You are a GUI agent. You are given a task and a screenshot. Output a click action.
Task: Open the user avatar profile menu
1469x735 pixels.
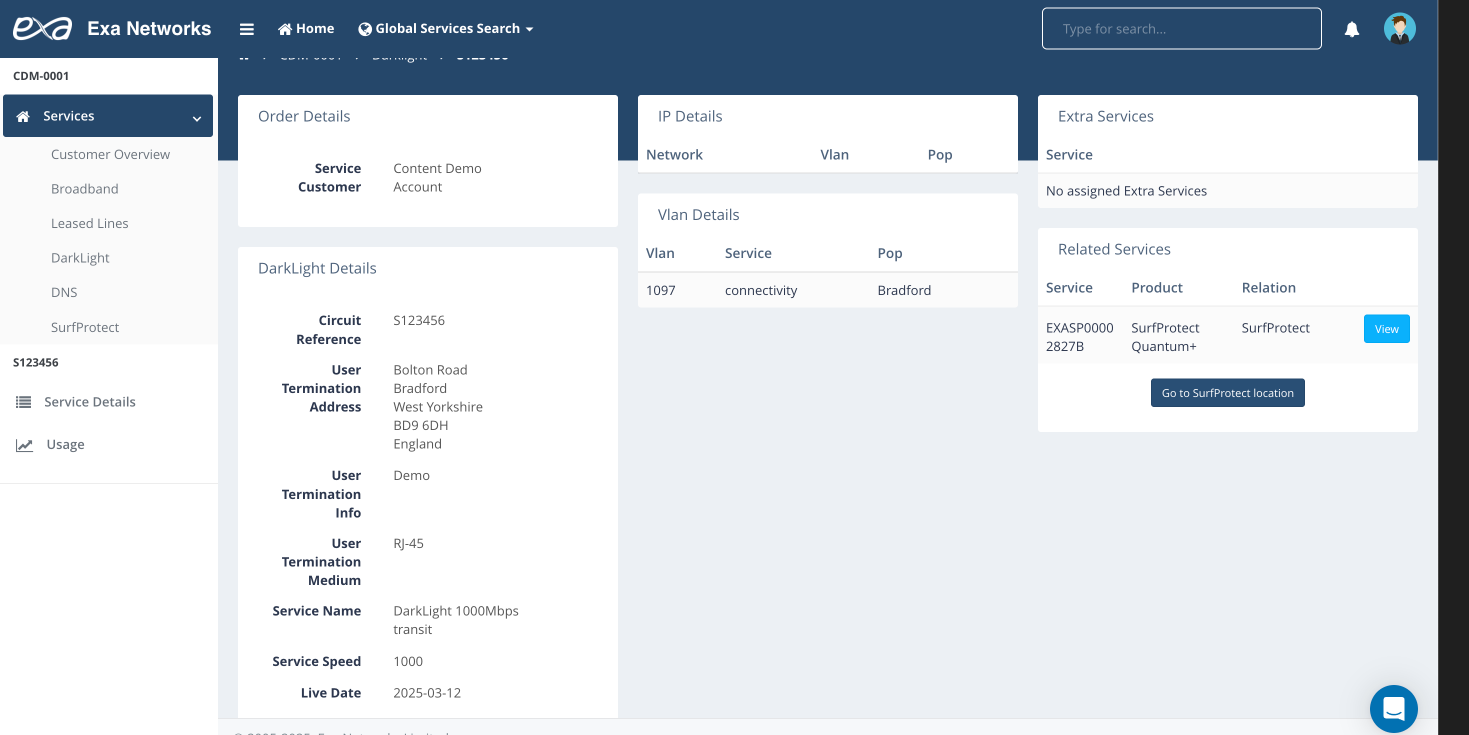1399,29
